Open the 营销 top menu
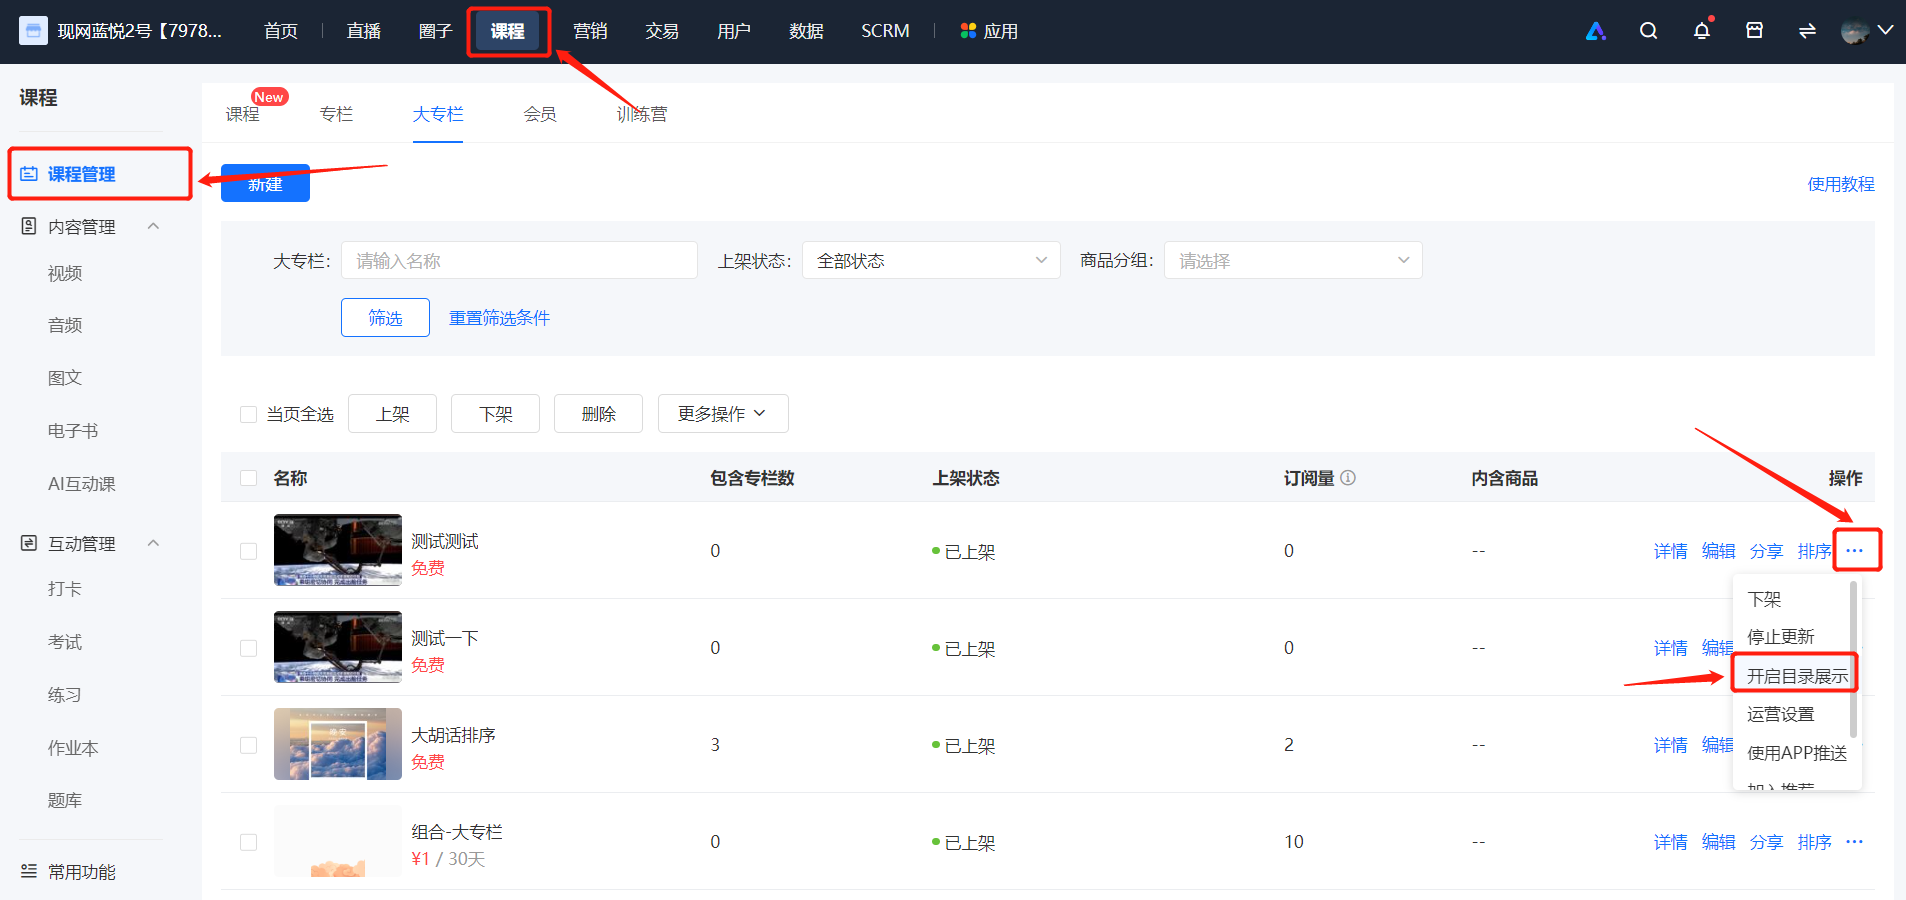1906x900 pixels. (x=590, y=31)
